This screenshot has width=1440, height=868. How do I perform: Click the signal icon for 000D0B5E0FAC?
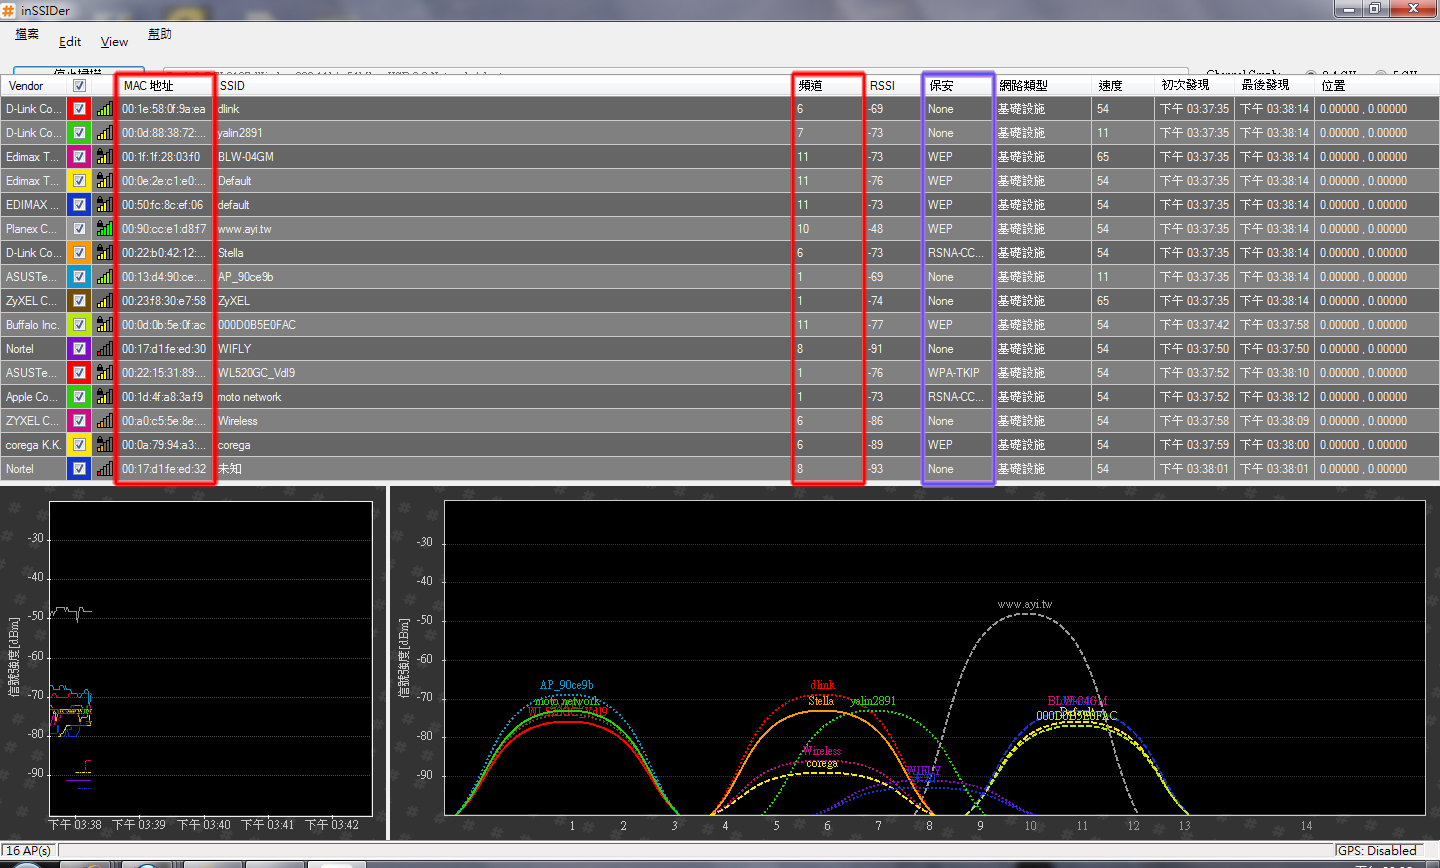click(x=104, y=325)
